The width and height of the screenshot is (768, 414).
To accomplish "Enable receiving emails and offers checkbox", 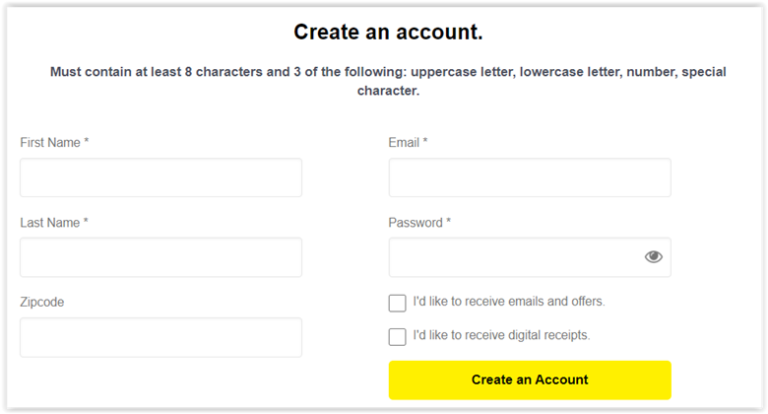I will 397,302.
